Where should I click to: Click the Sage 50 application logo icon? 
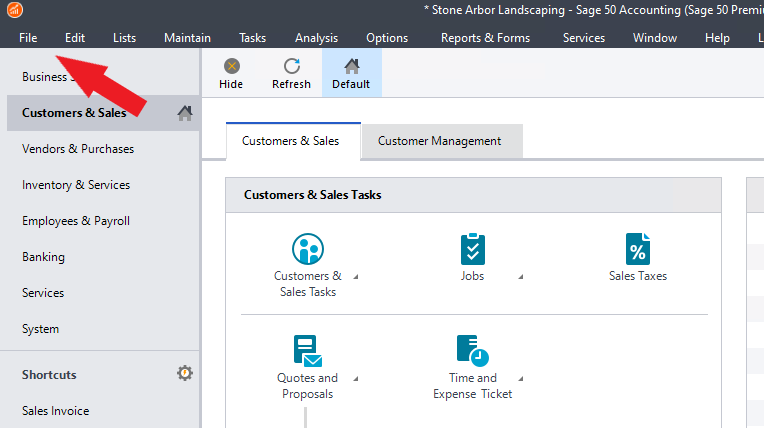coord(15,10)
